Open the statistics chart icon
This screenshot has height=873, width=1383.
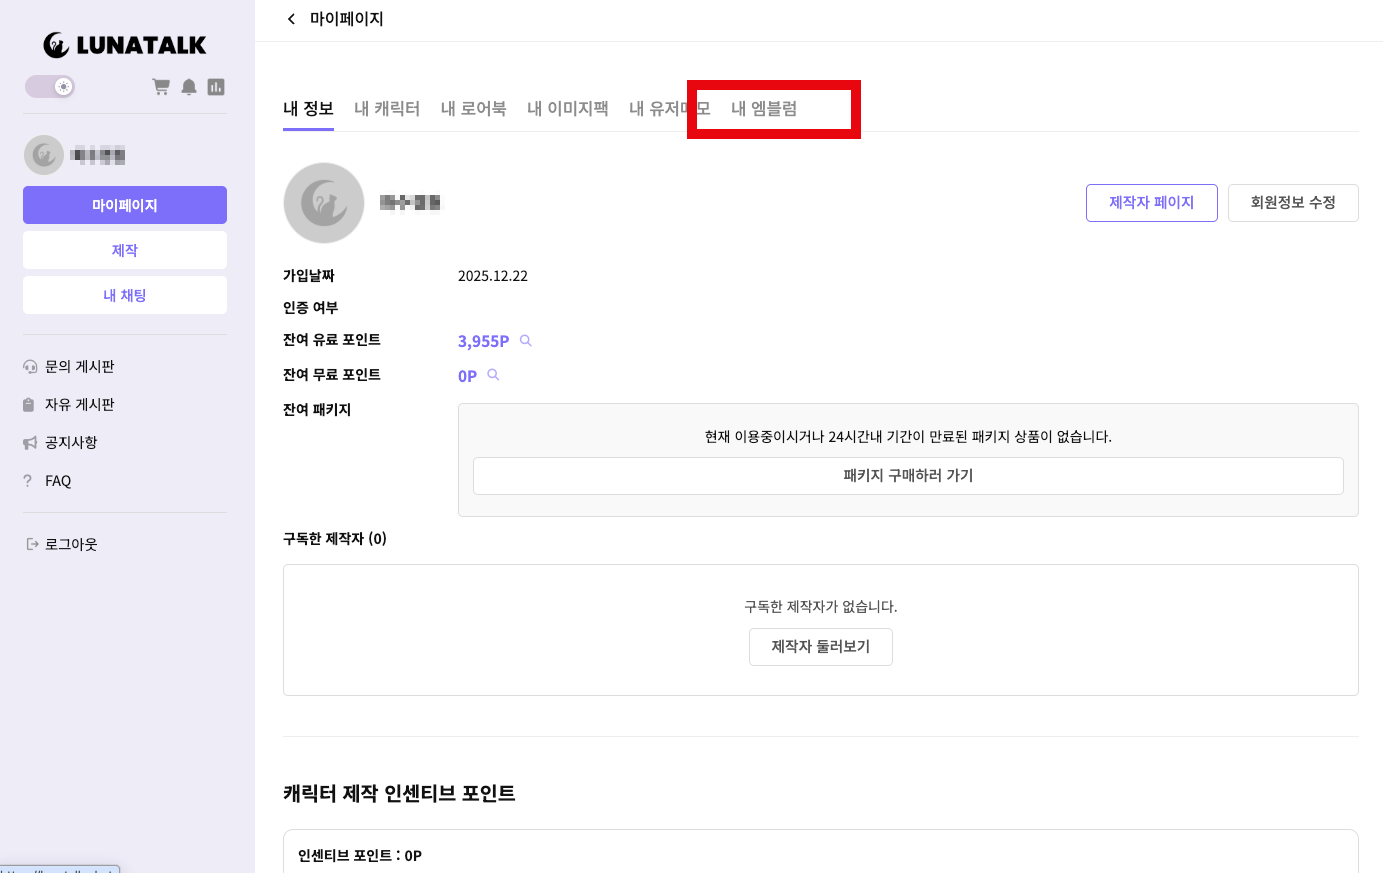point(216,87)
